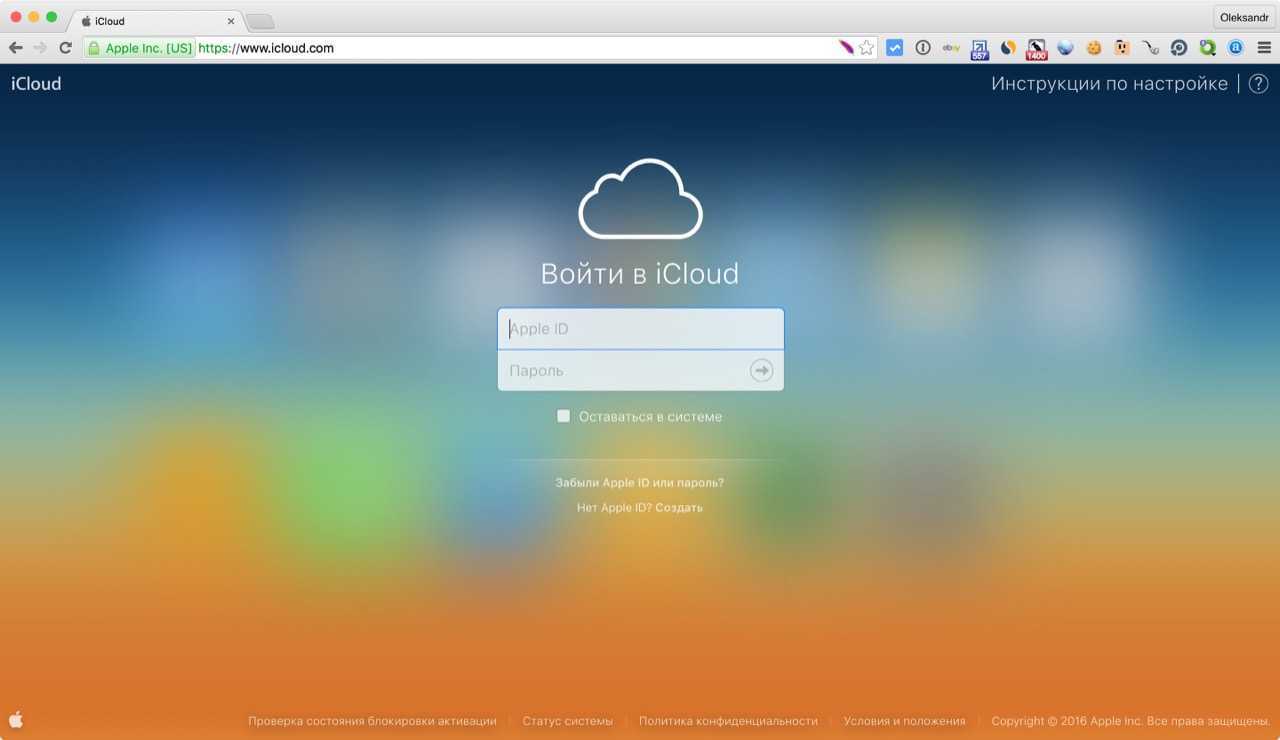The height and width of the screenshot is (740, 1280).
Task: Enable the "Оставаться в системе" checkbox
Action: coord(564,416)
